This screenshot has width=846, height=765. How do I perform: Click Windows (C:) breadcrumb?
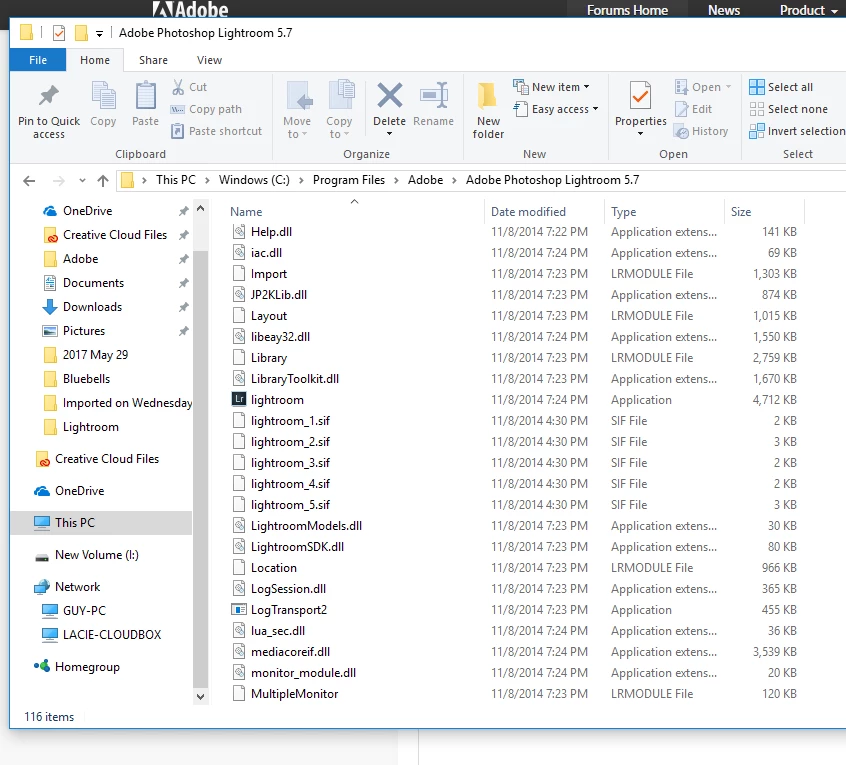point(254,180)
